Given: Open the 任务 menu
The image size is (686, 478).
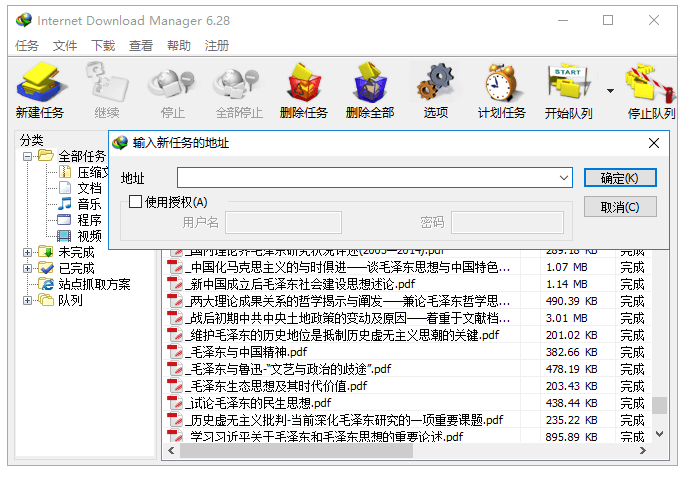Looking at the screenshot, I should tap(27, 45).
